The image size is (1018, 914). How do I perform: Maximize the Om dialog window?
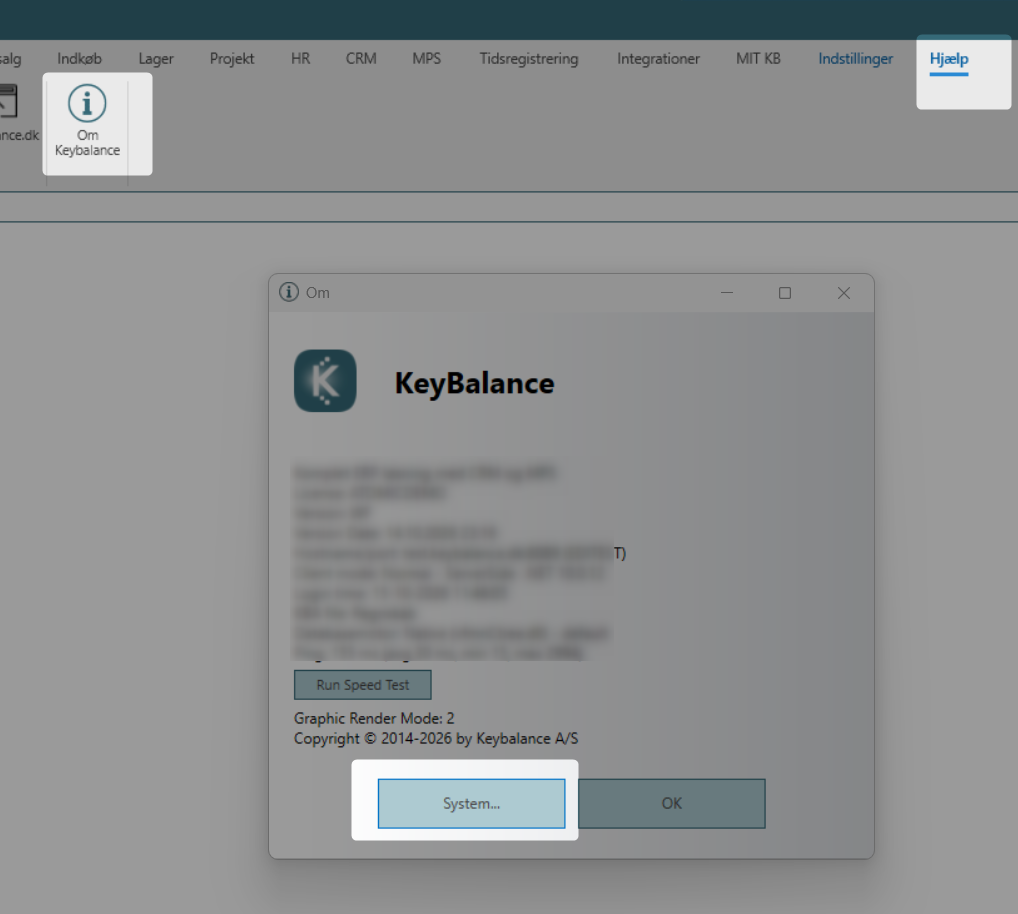(x=785, y=293)
